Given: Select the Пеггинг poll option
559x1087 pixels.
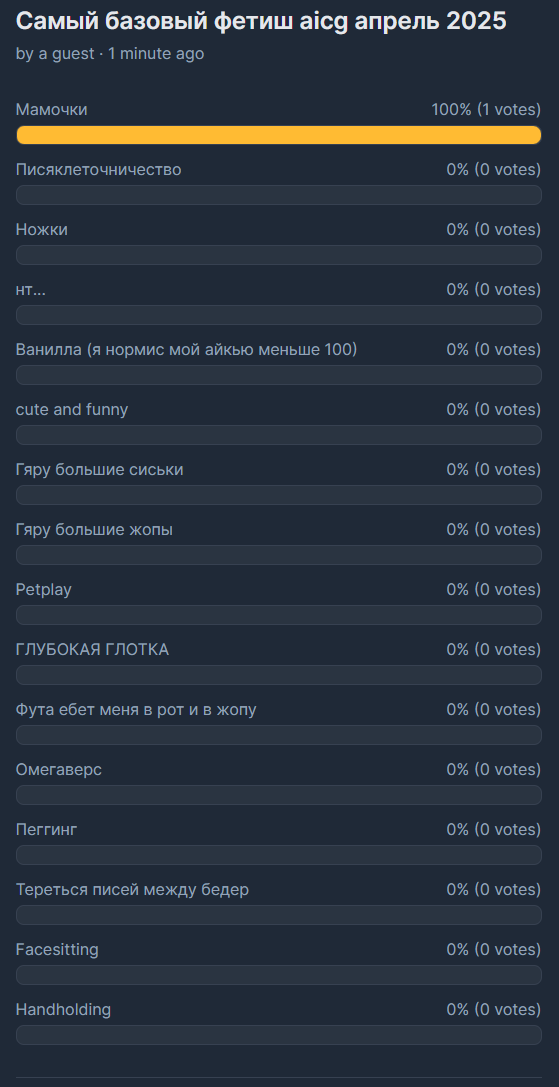Looking at the screenshot, I should [x=46, y=829].
